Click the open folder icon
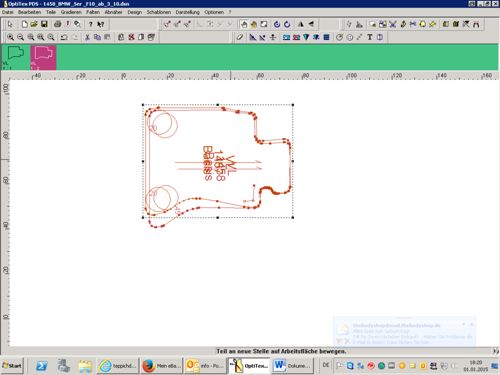Screen dimensions: 500x375 tap(34, 24)
